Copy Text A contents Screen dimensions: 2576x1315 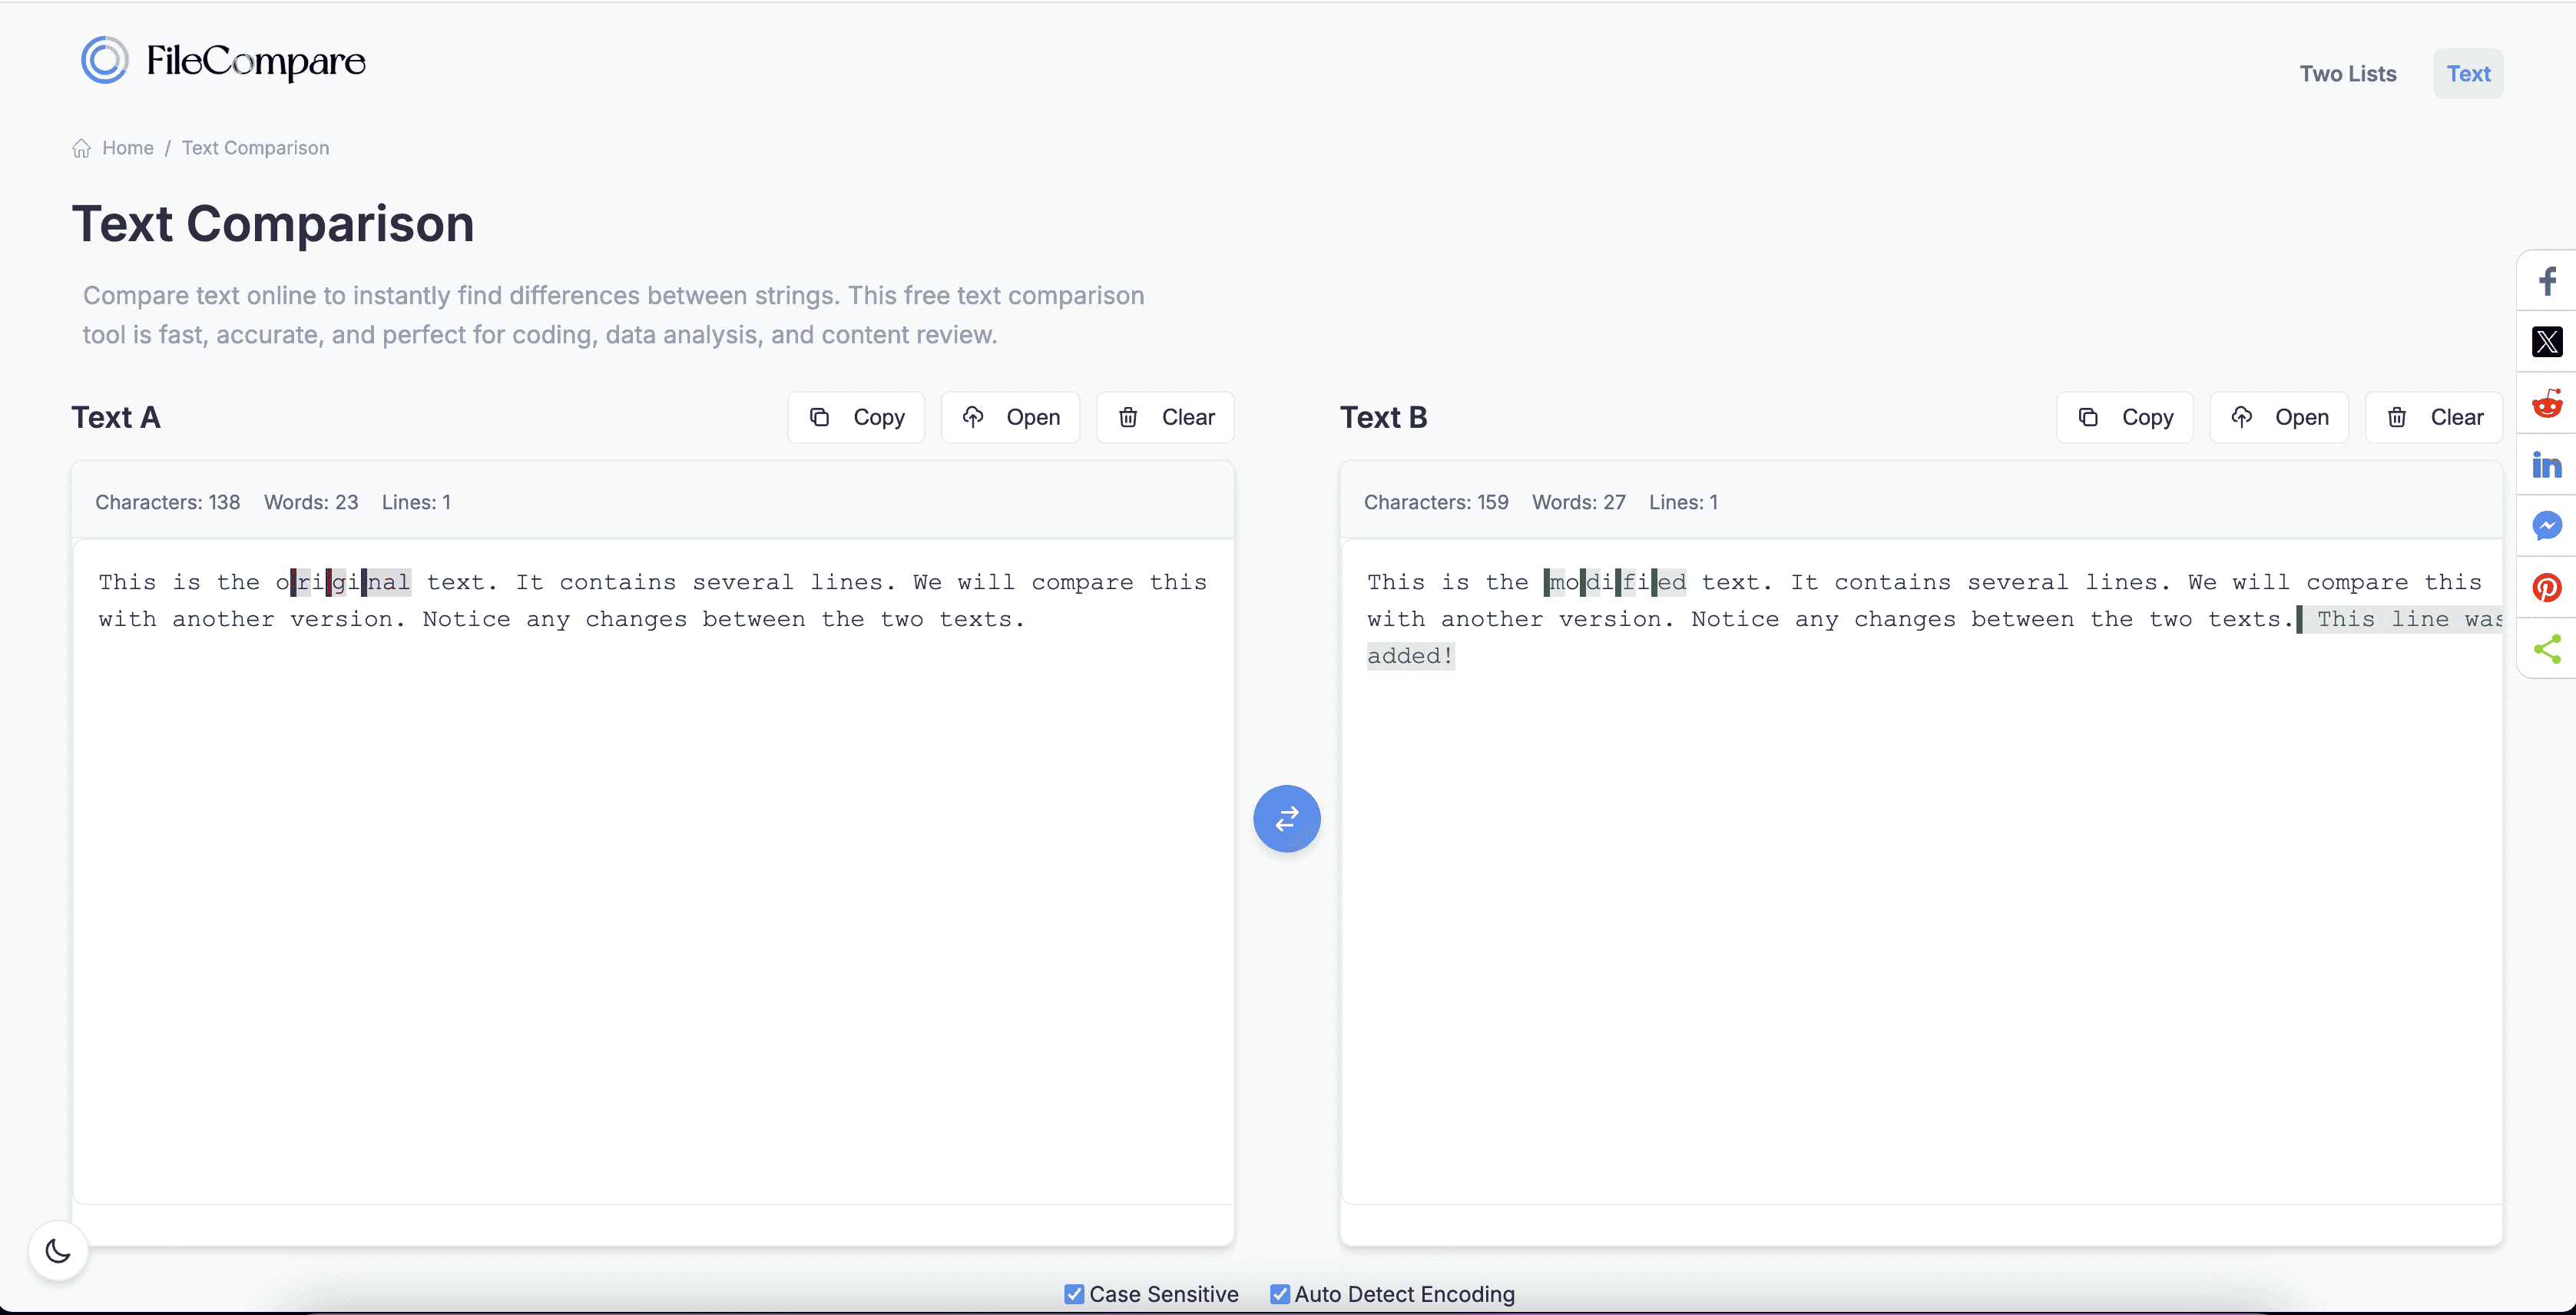click(856, 417)
